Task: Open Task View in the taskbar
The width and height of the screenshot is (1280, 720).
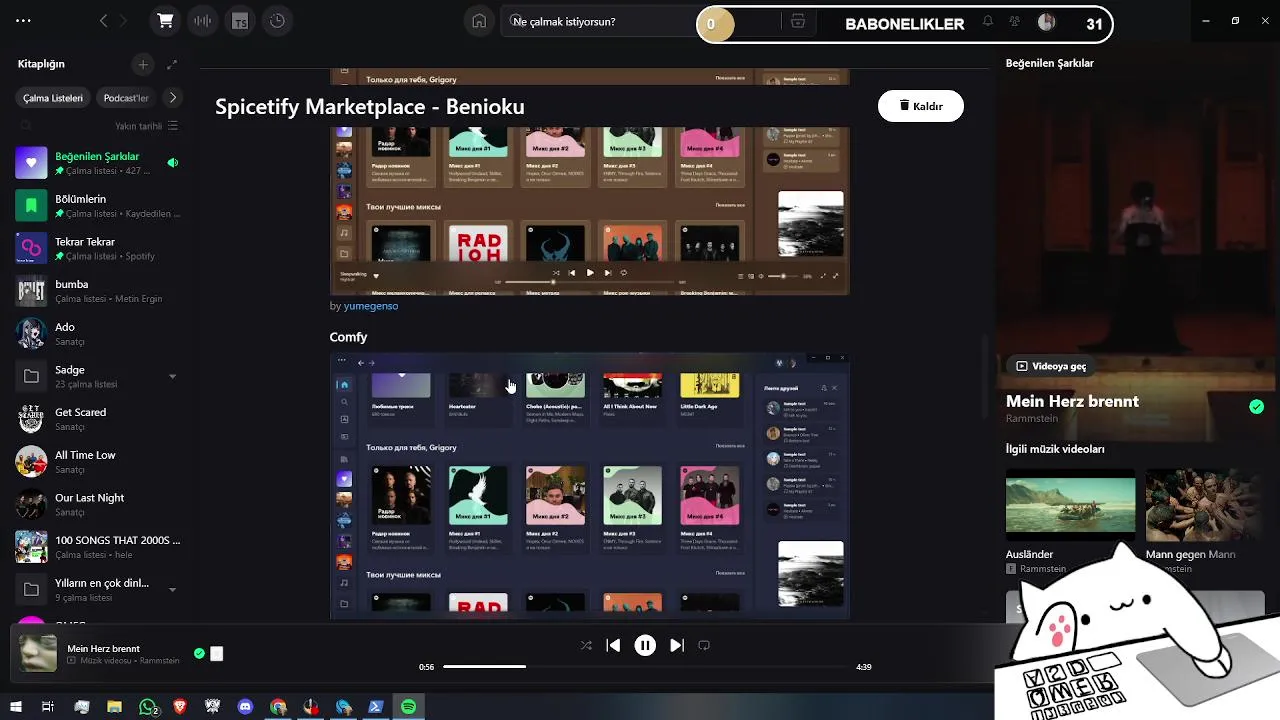Action: pyautogui.click(x=47, y=707)
